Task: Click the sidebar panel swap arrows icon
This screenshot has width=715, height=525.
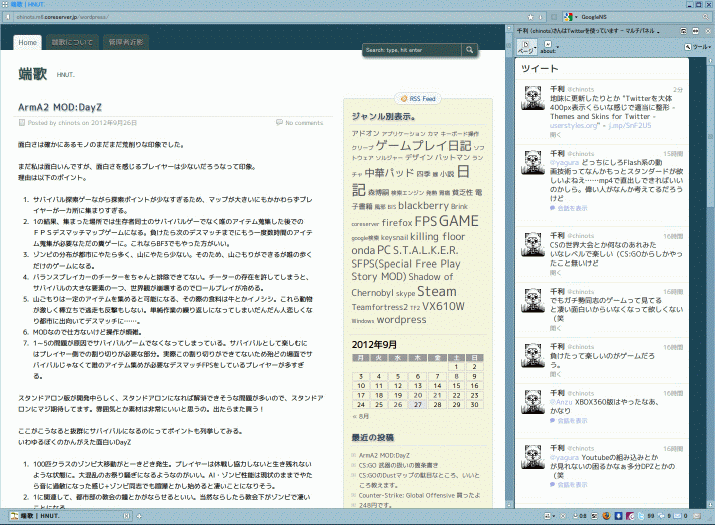Action: 695,31
